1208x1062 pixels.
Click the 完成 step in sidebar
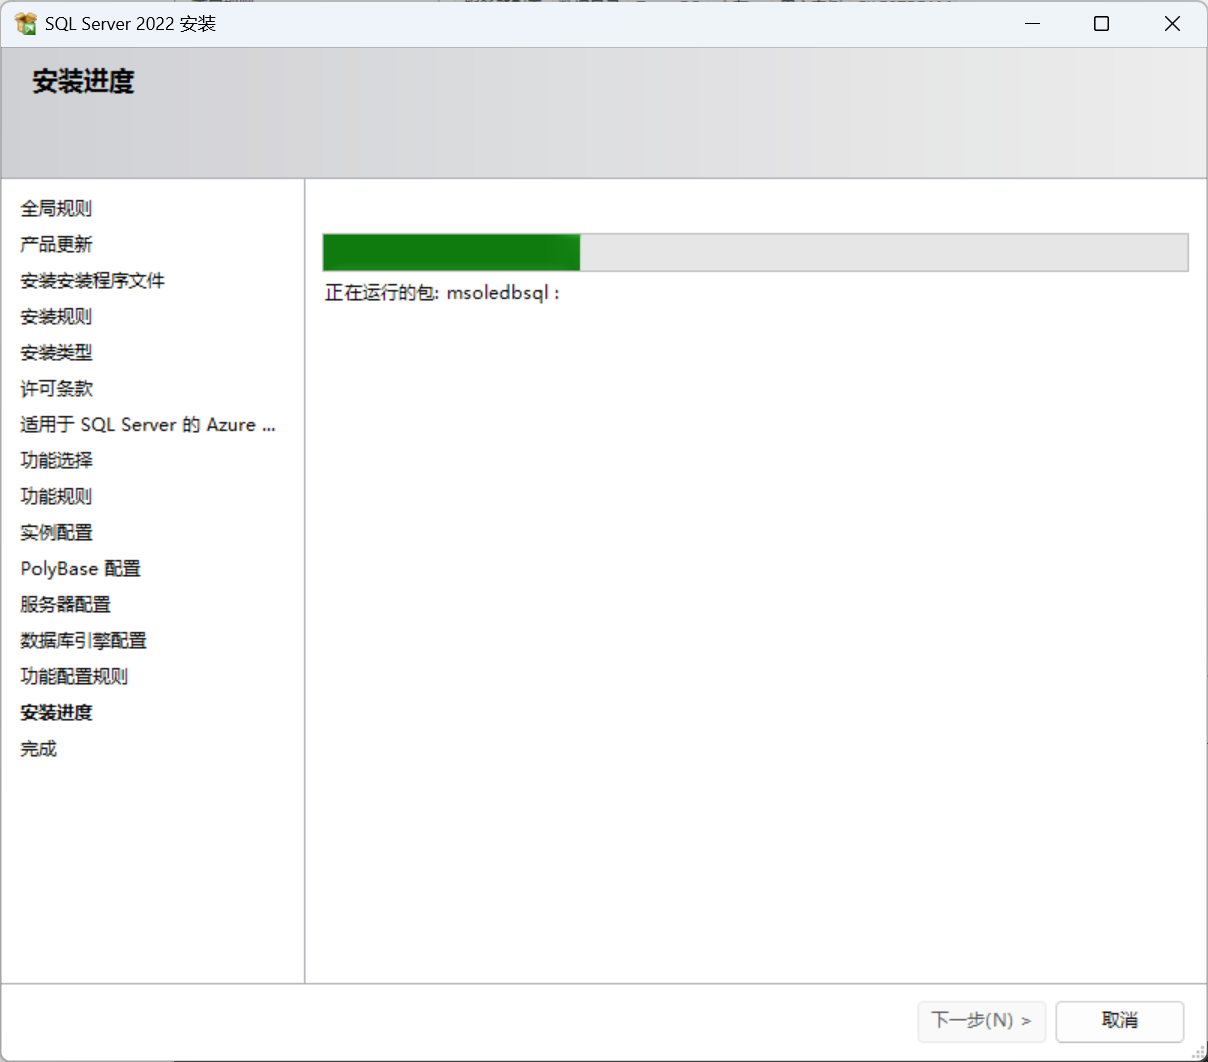38,748
